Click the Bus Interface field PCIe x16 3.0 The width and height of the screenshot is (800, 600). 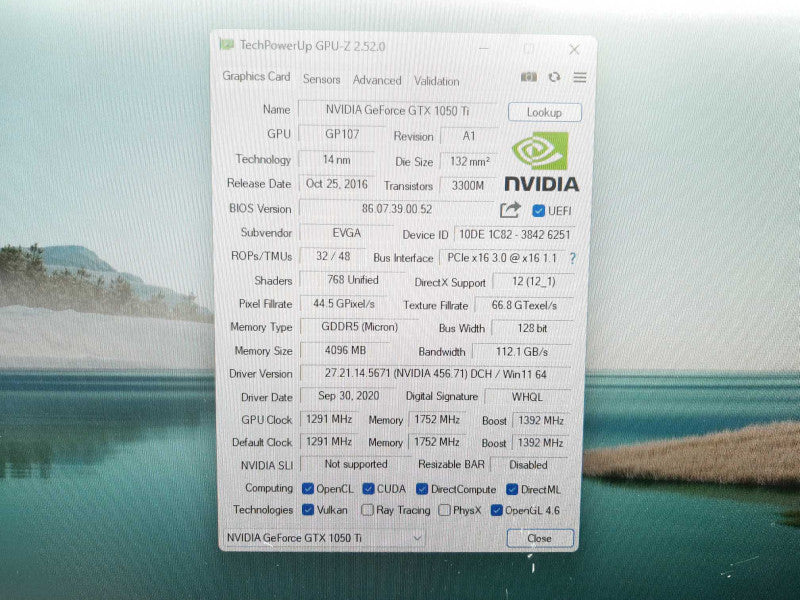502,258
